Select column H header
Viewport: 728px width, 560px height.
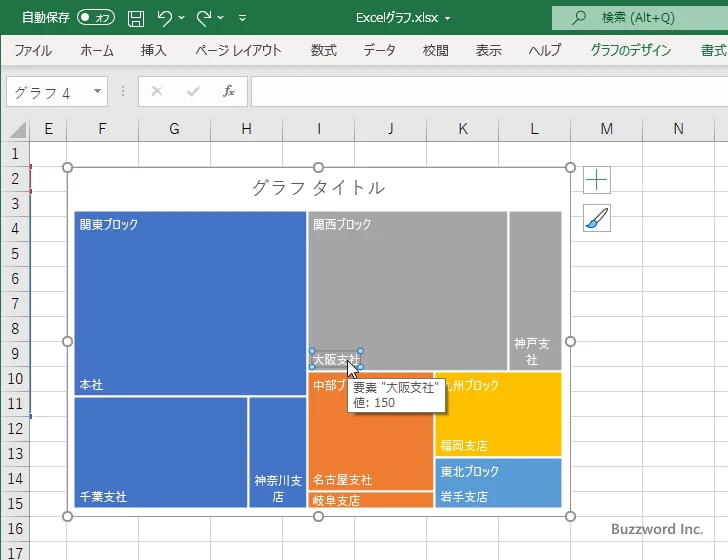(246, 129)
